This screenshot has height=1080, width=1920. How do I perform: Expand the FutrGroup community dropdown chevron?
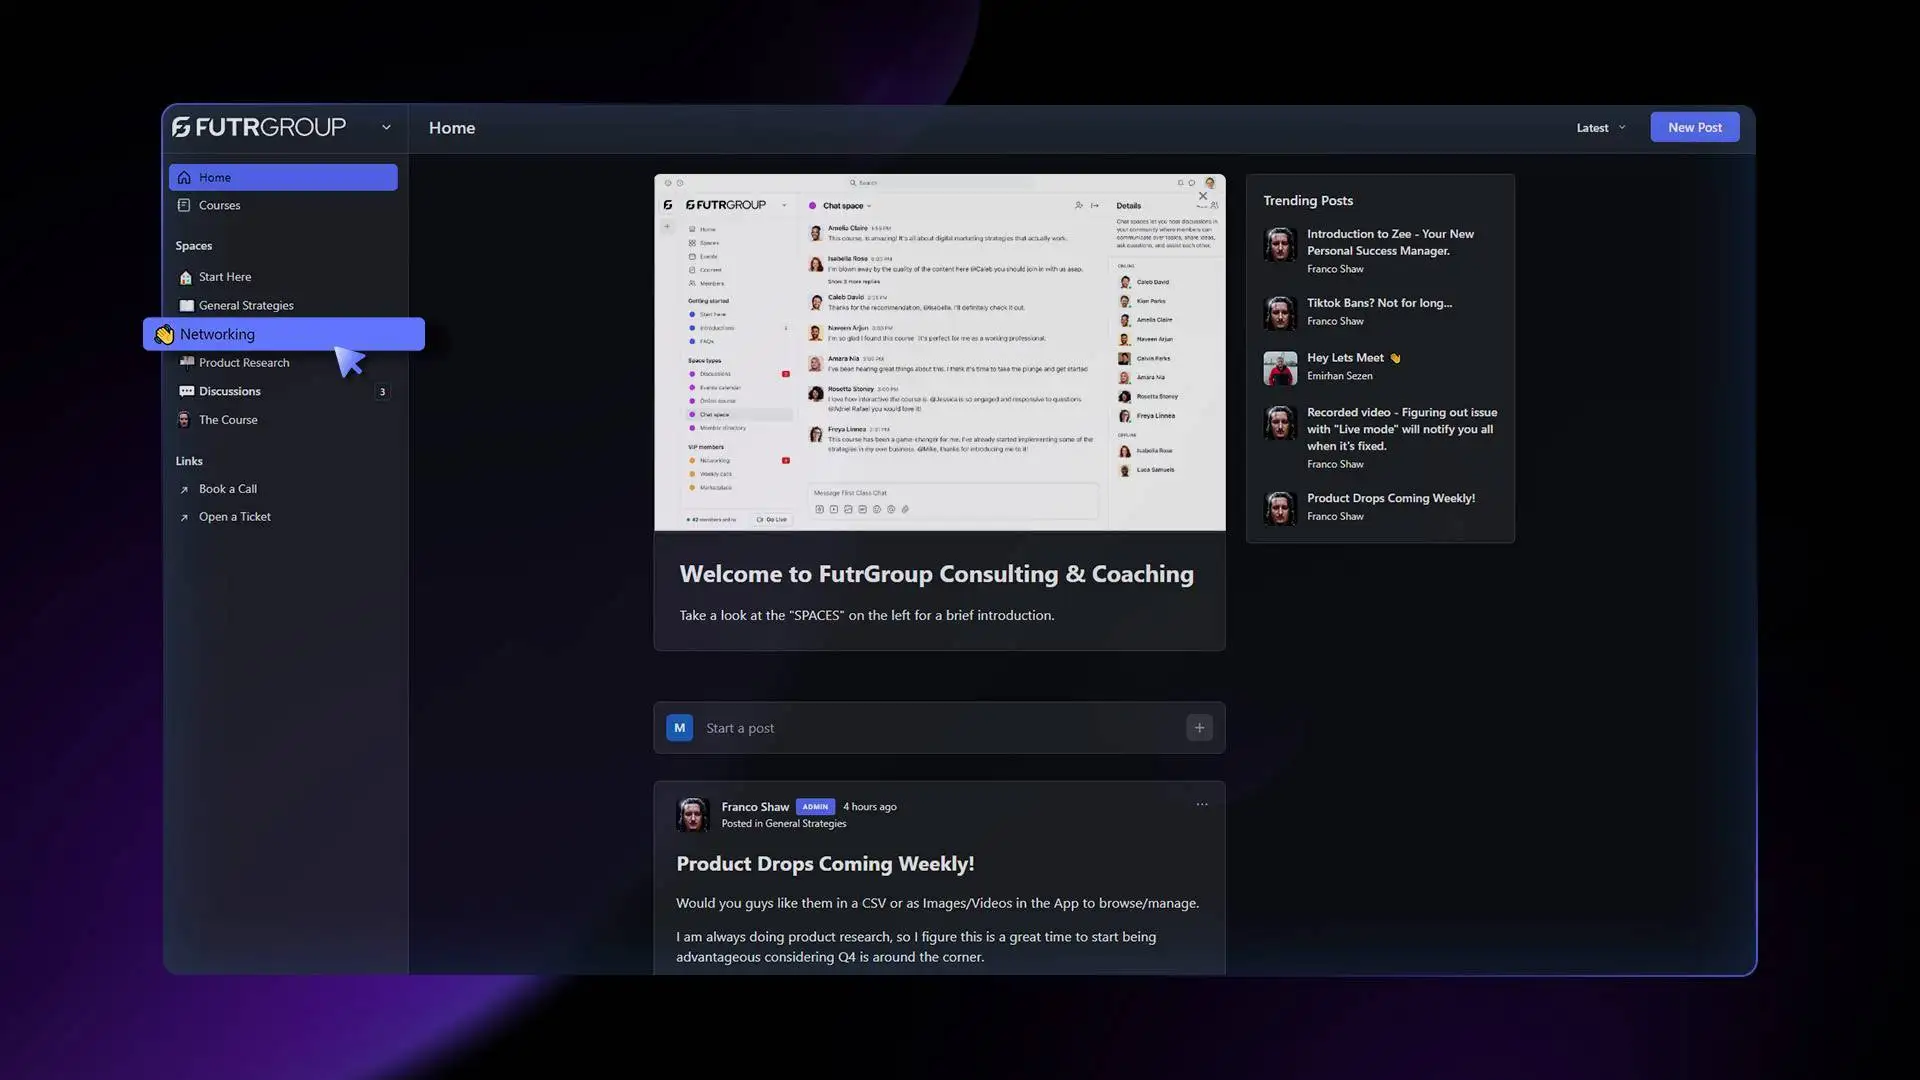click(x=386, y=128)
